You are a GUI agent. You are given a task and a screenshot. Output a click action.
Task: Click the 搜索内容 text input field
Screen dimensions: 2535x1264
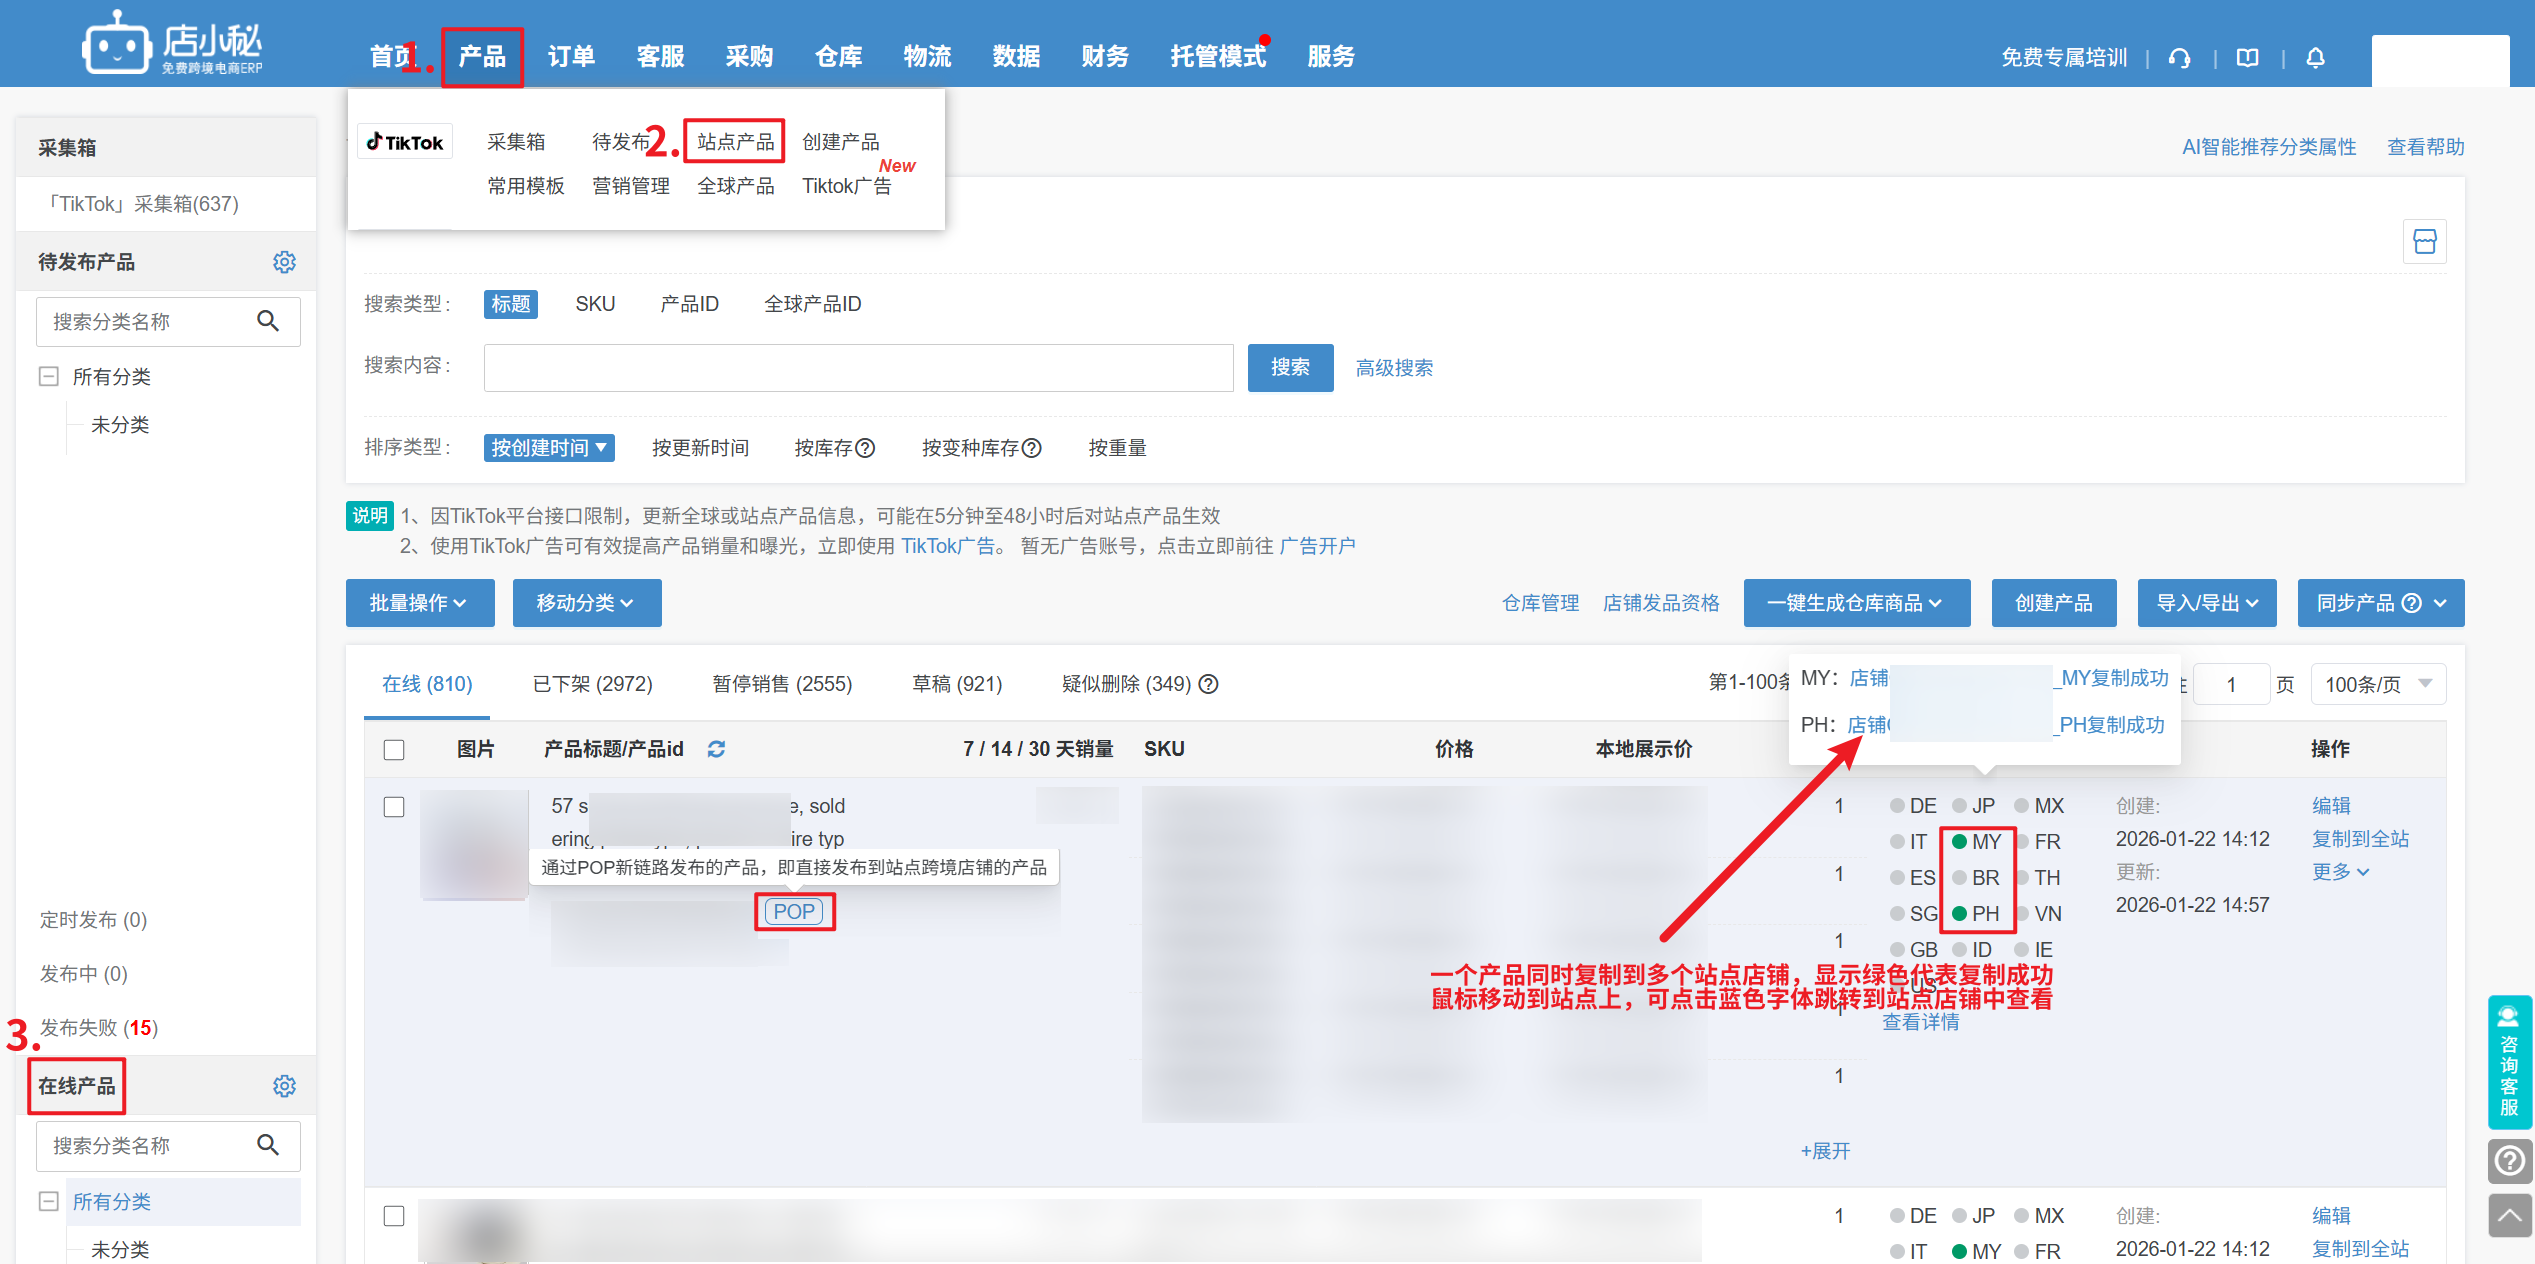858,368
